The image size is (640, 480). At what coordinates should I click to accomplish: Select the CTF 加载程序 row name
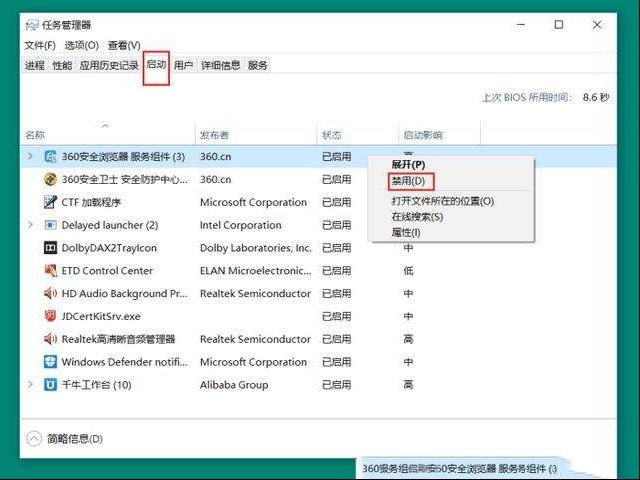coord(91,202)
